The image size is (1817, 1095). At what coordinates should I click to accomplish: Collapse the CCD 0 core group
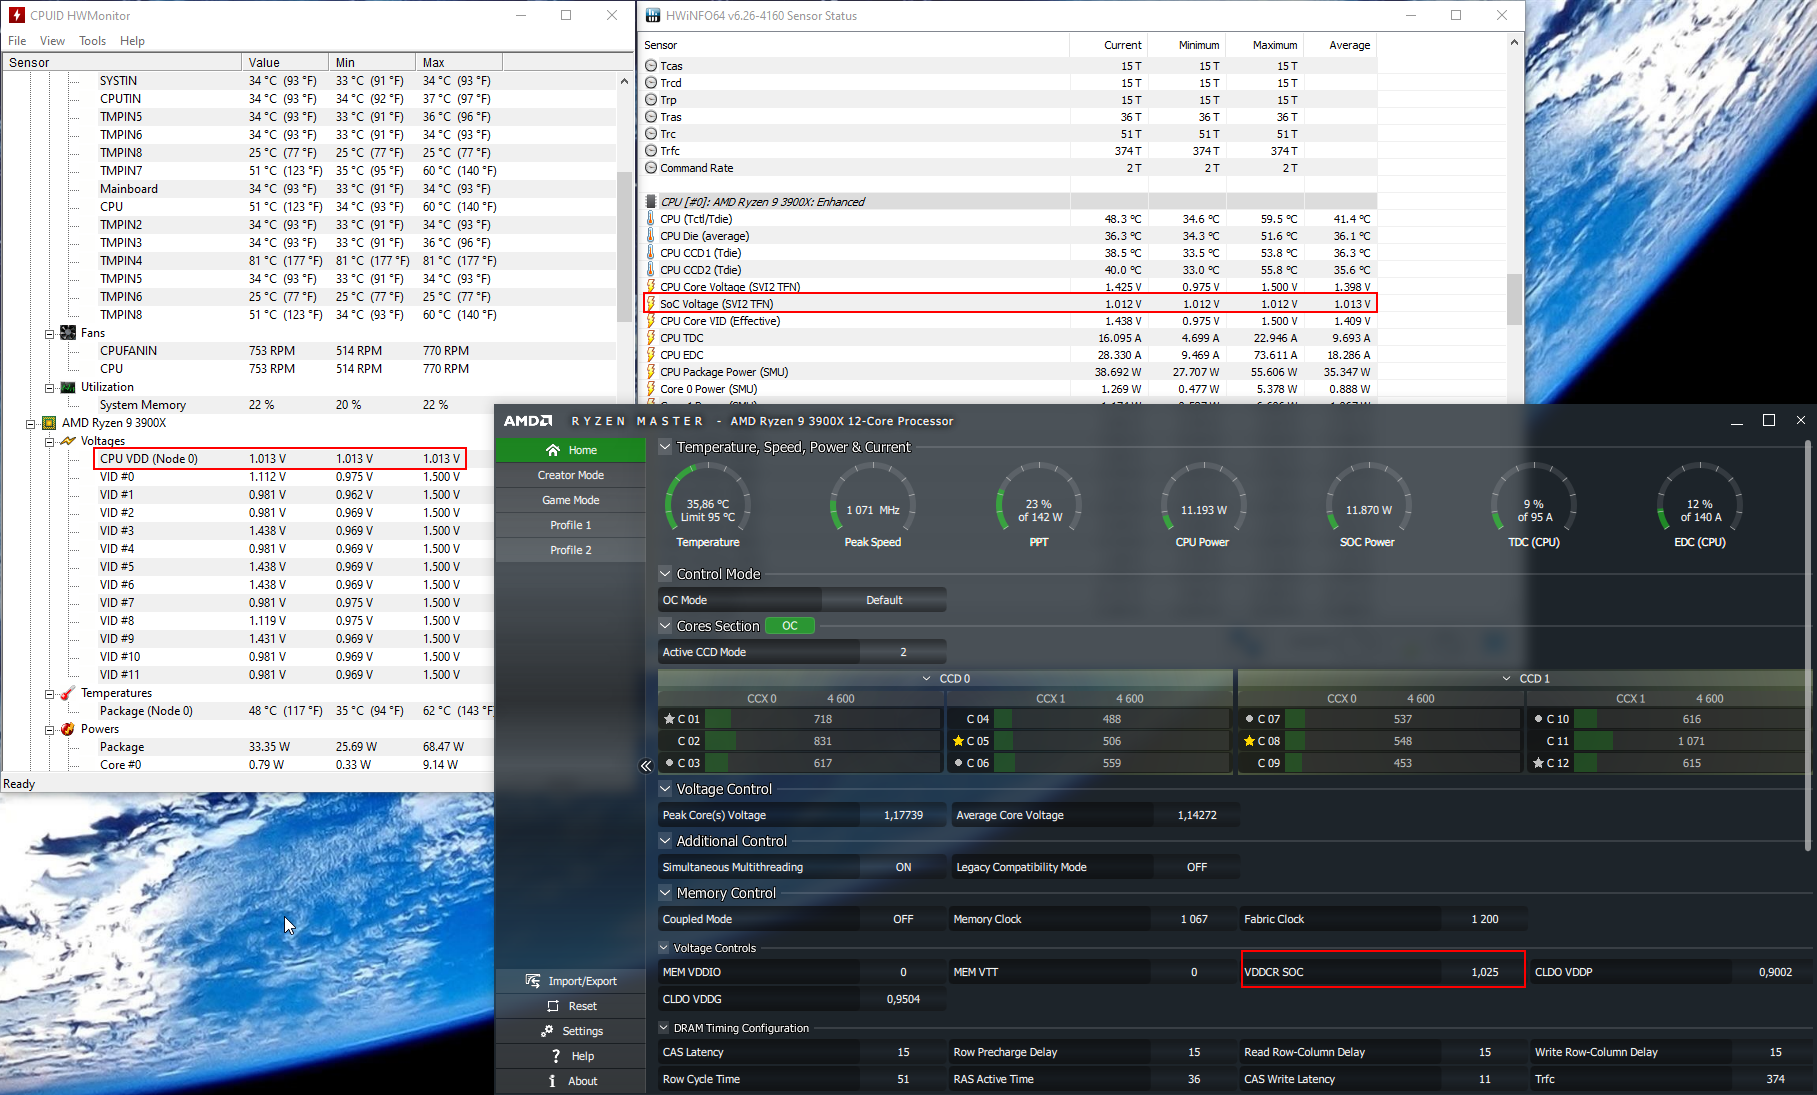coord(926,679)
